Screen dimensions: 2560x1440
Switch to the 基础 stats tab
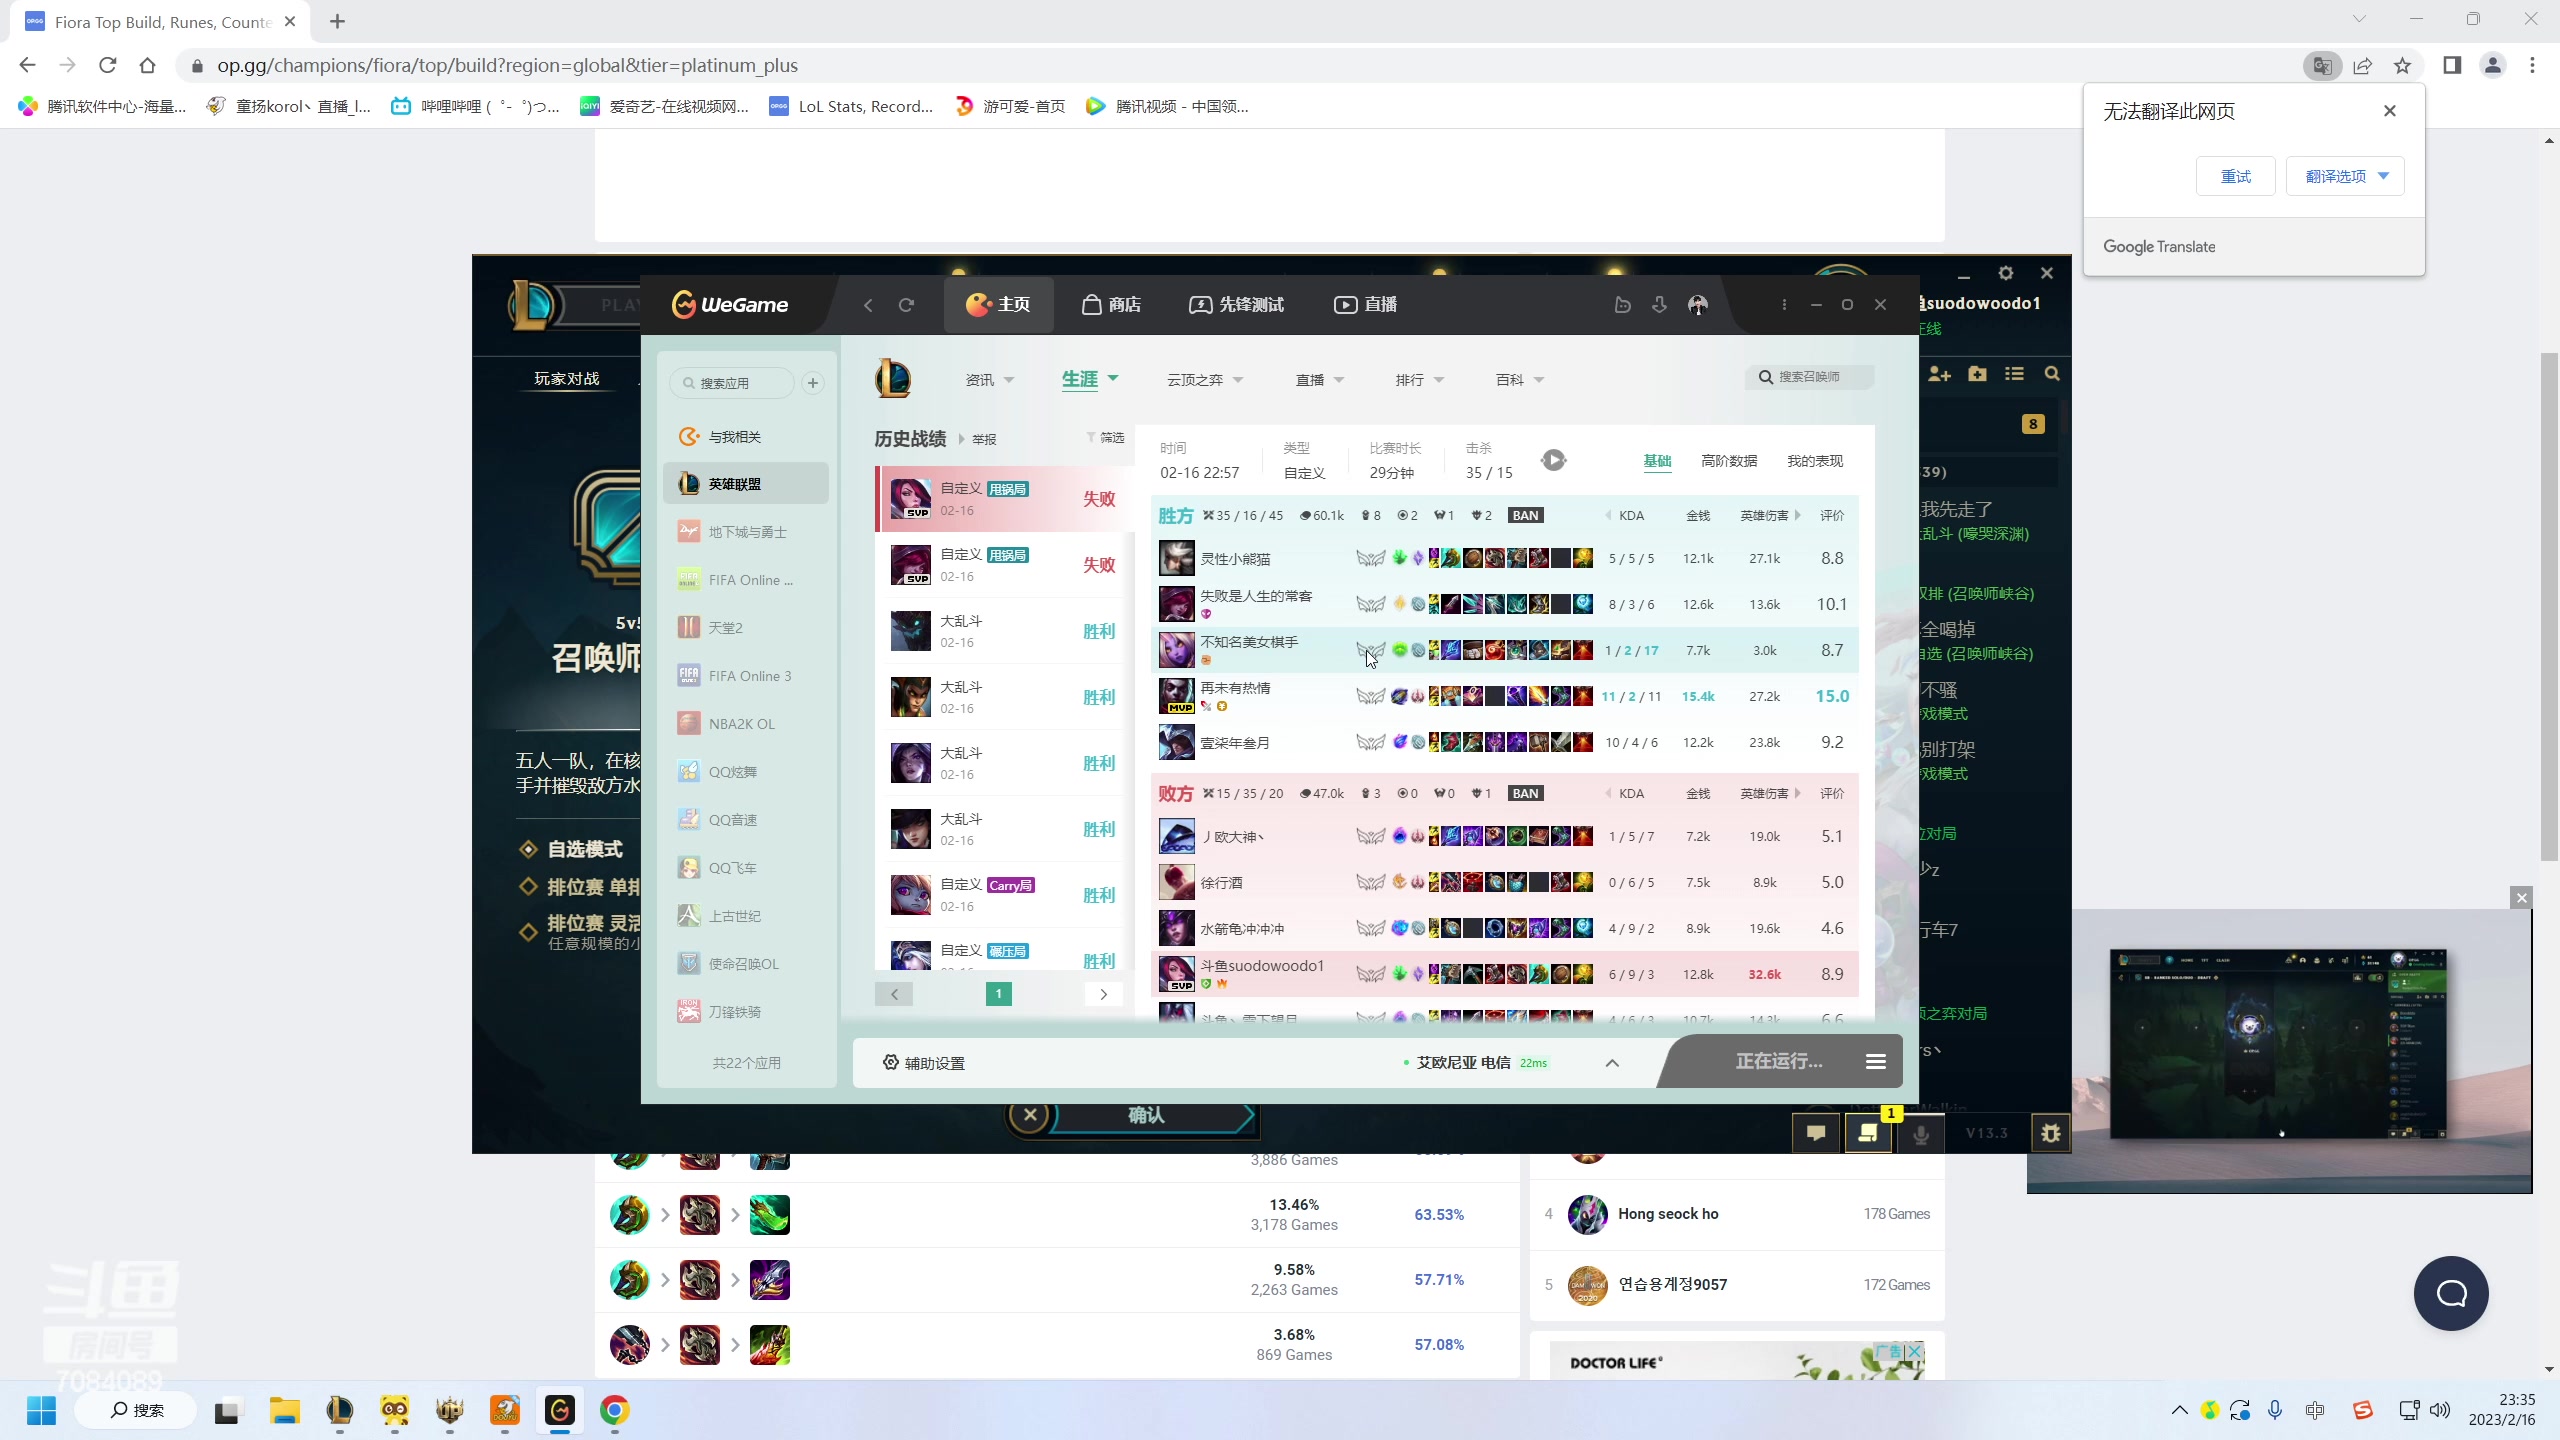[1657, 461]
